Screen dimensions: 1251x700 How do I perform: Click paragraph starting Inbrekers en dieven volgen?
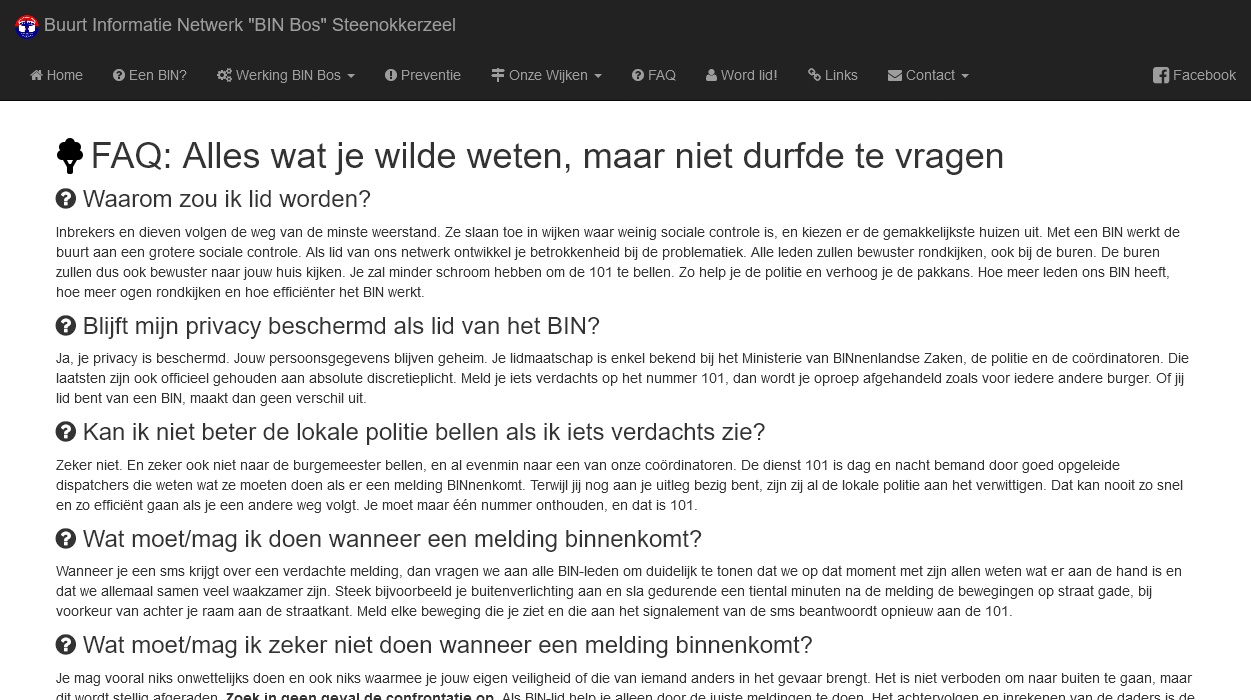pos(619,262)
